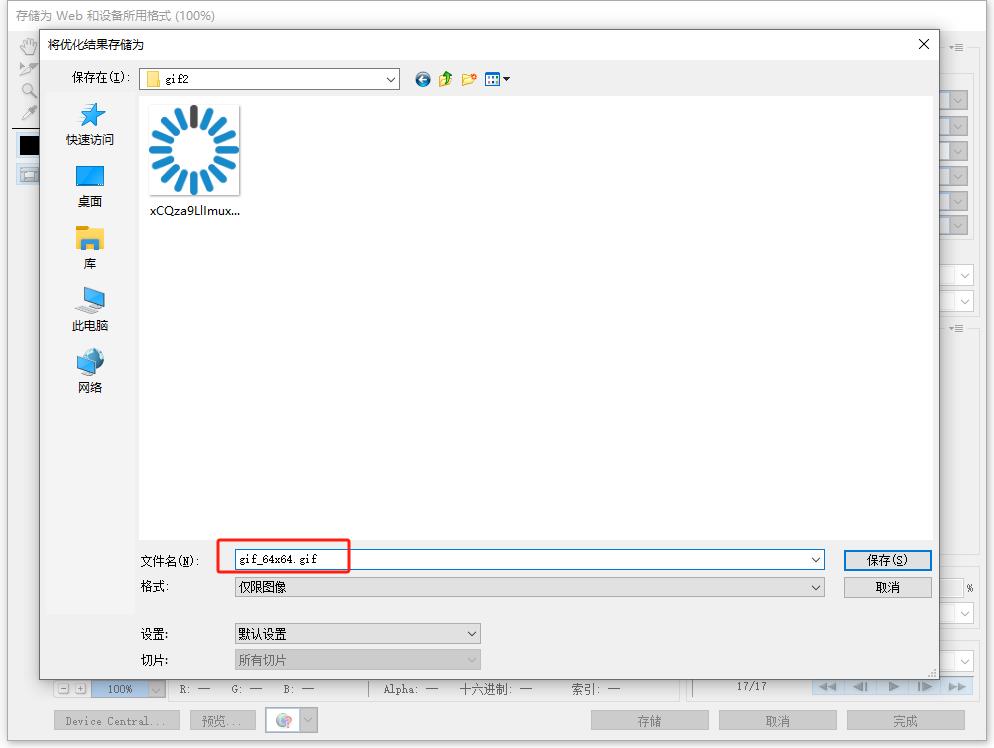
Task: Close the 将优化结果存储为 dialog
Action: click(x=923, y=44)
